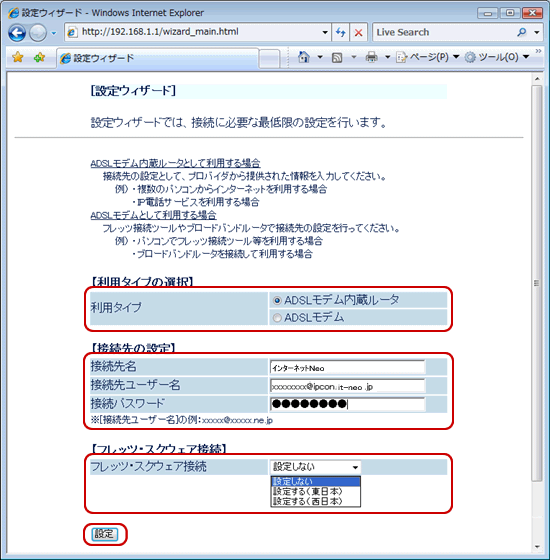Click the Live Search magnifier icon
The image size is (550, 560).
[x=521, y=32]
